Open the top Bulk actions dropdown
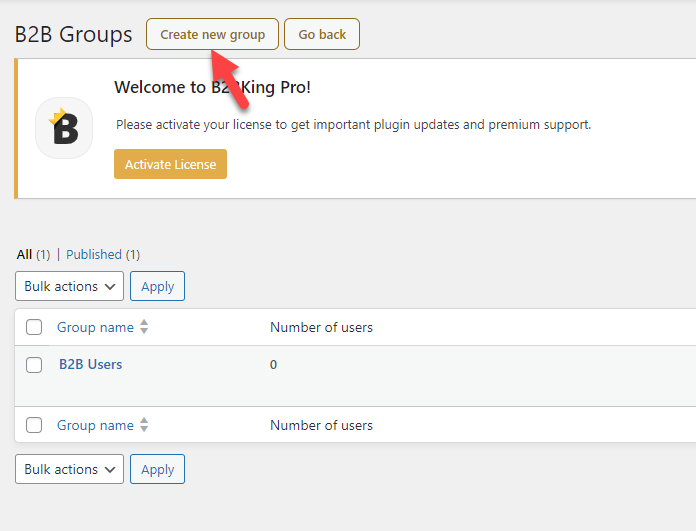The image size is (696, 531). [x=69, y=286]
